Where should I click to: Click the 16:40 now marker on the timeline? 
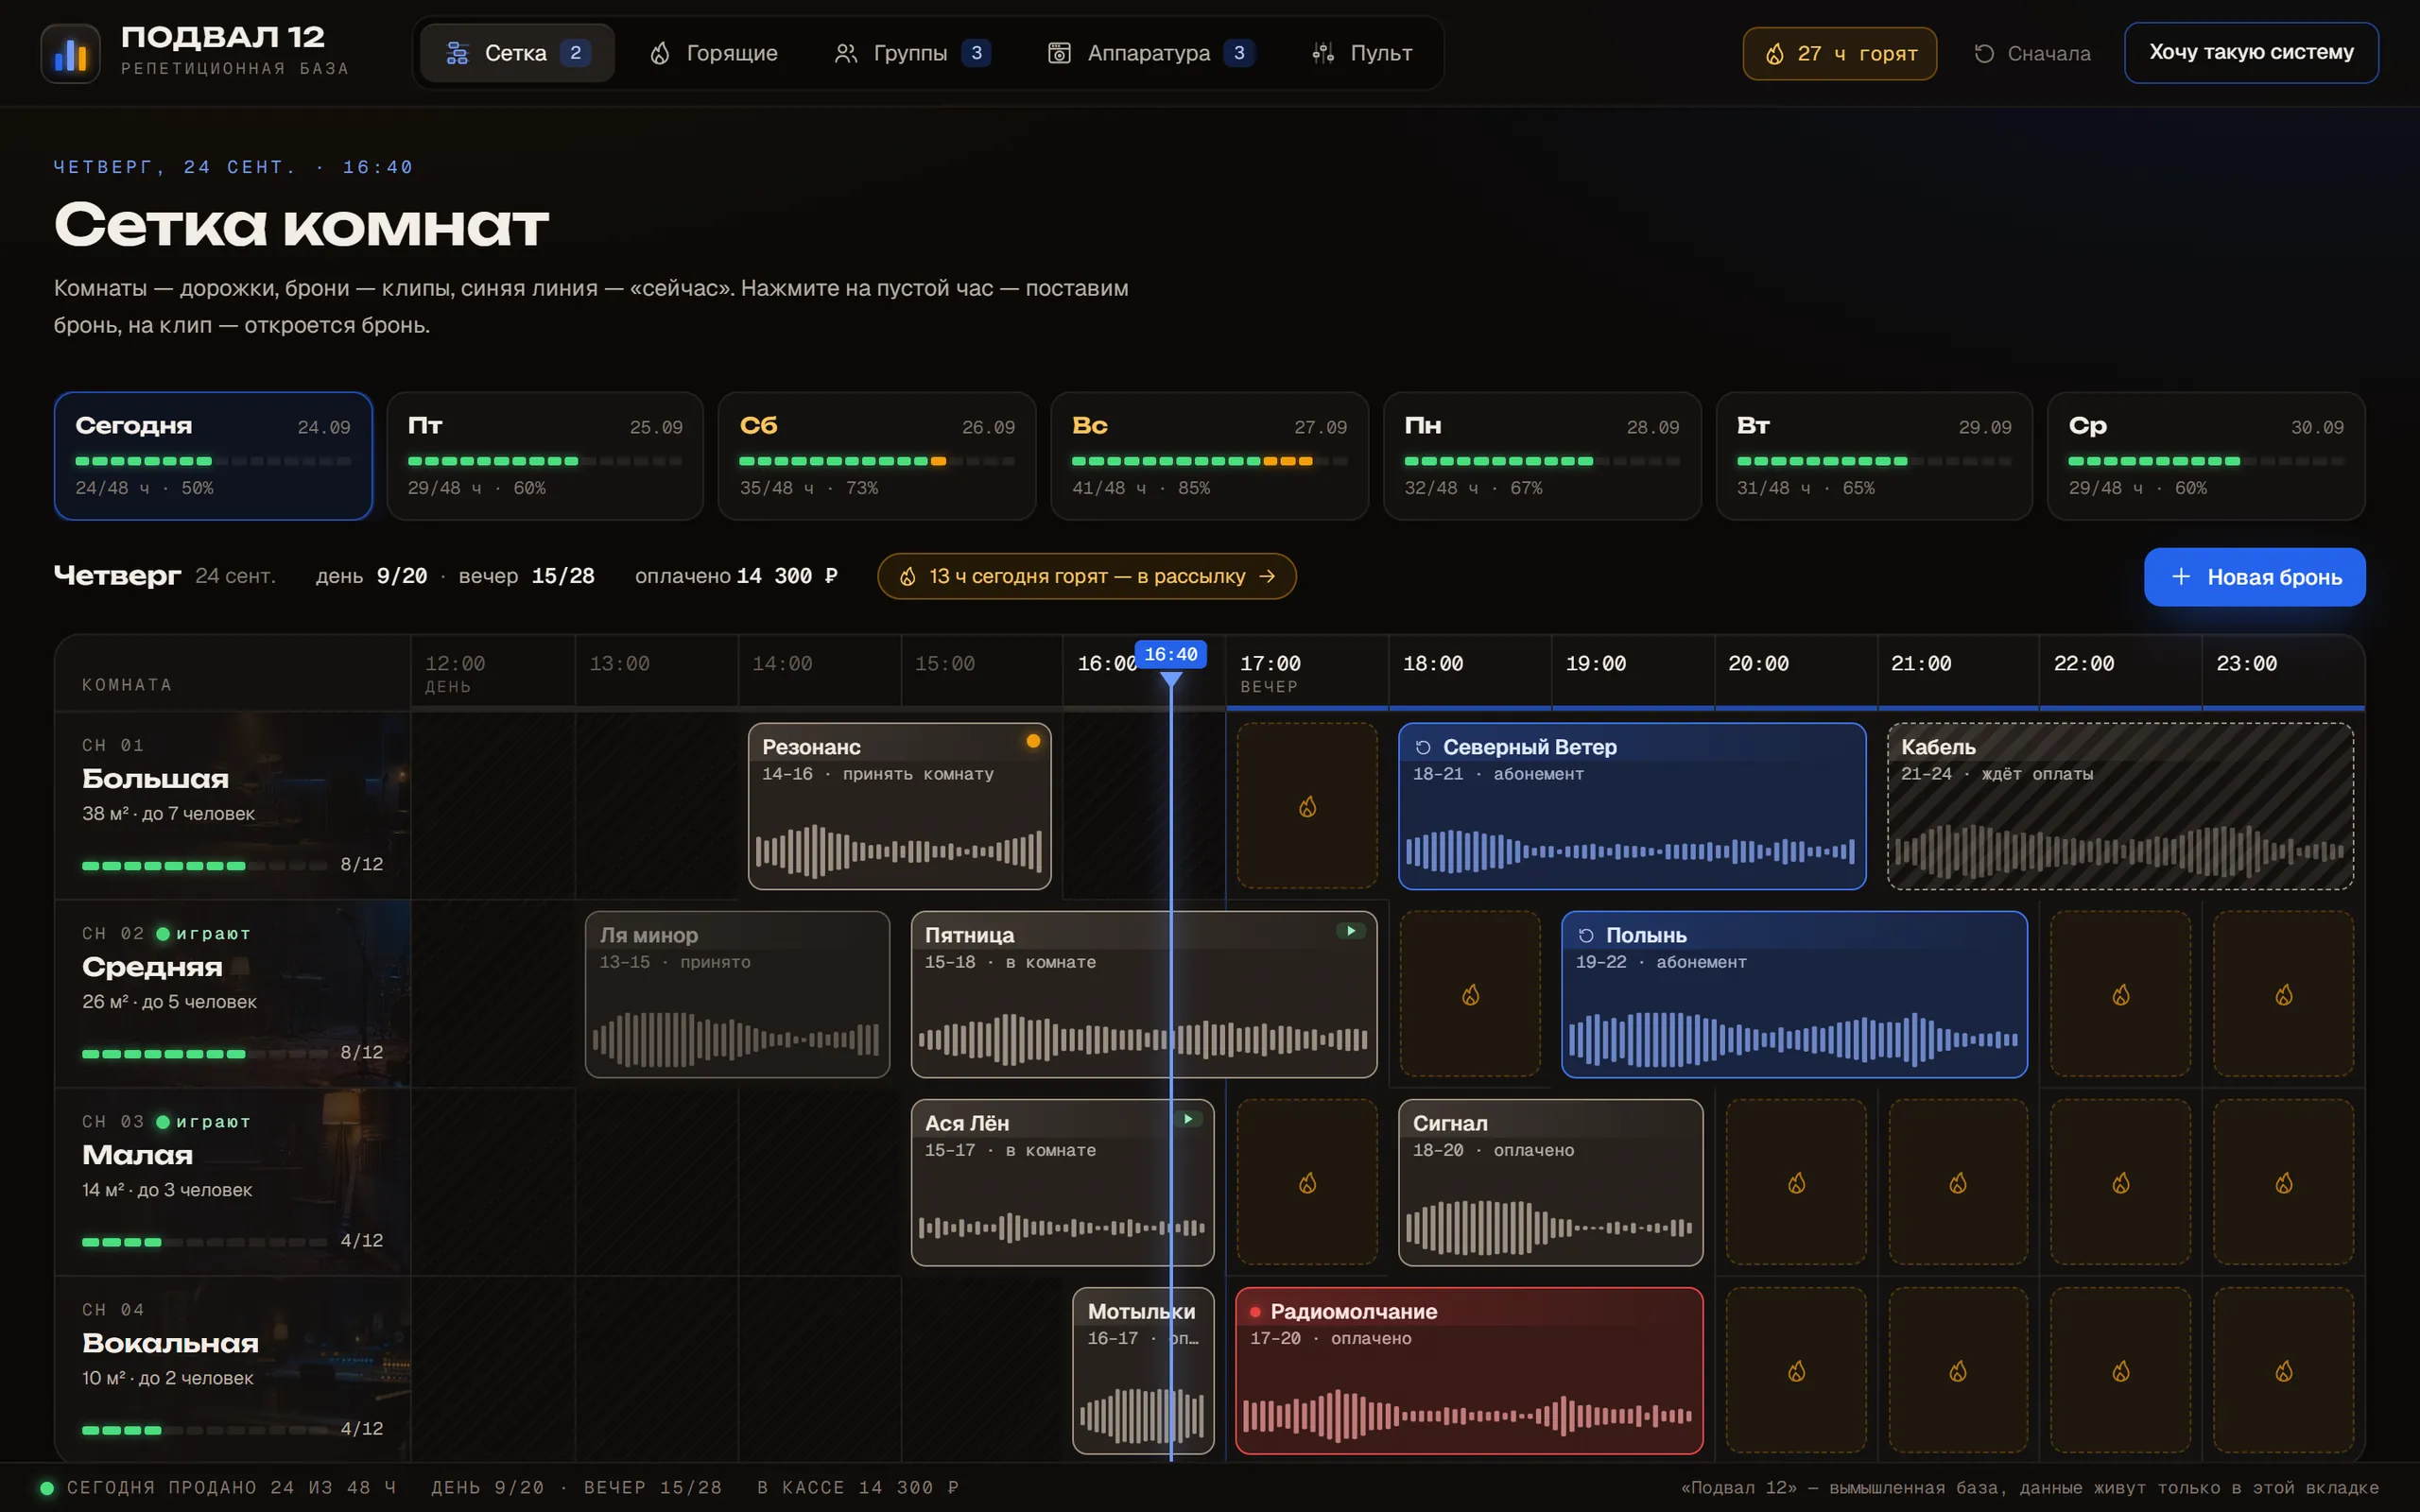1170,654
